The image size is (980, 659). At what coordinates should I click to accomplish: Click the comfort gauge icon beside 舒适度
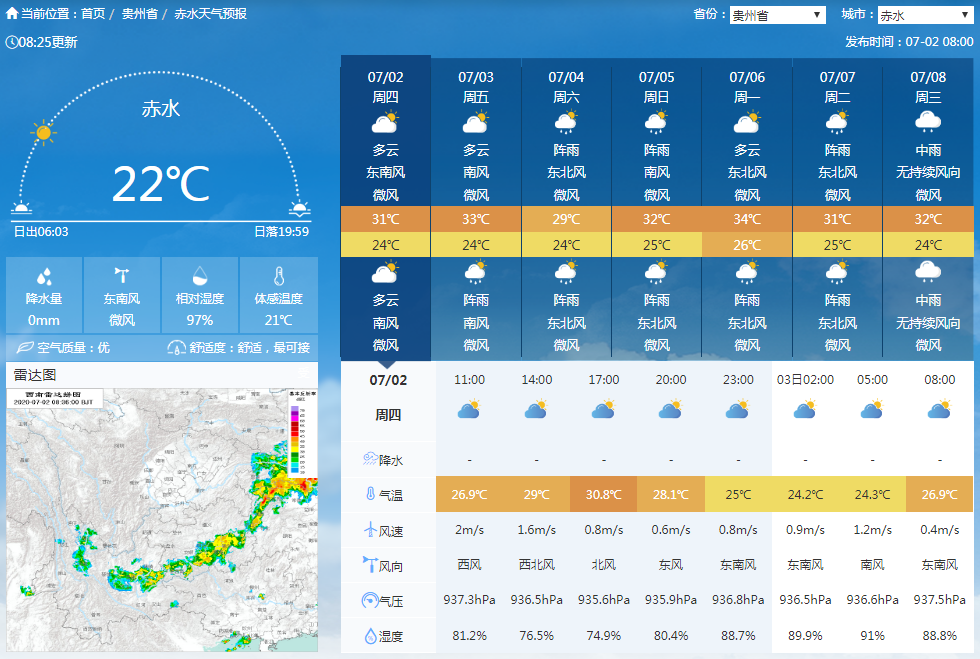[177, 347]
